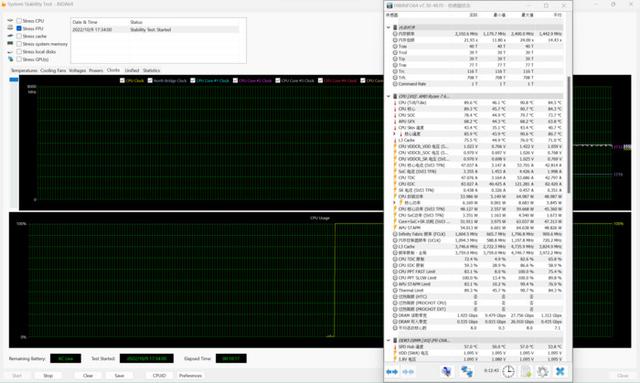Viewport: 640px width, 383px height.
Task: Click the grayed collapse arrows icon in HWiNFO
Action: coord(408,372)
